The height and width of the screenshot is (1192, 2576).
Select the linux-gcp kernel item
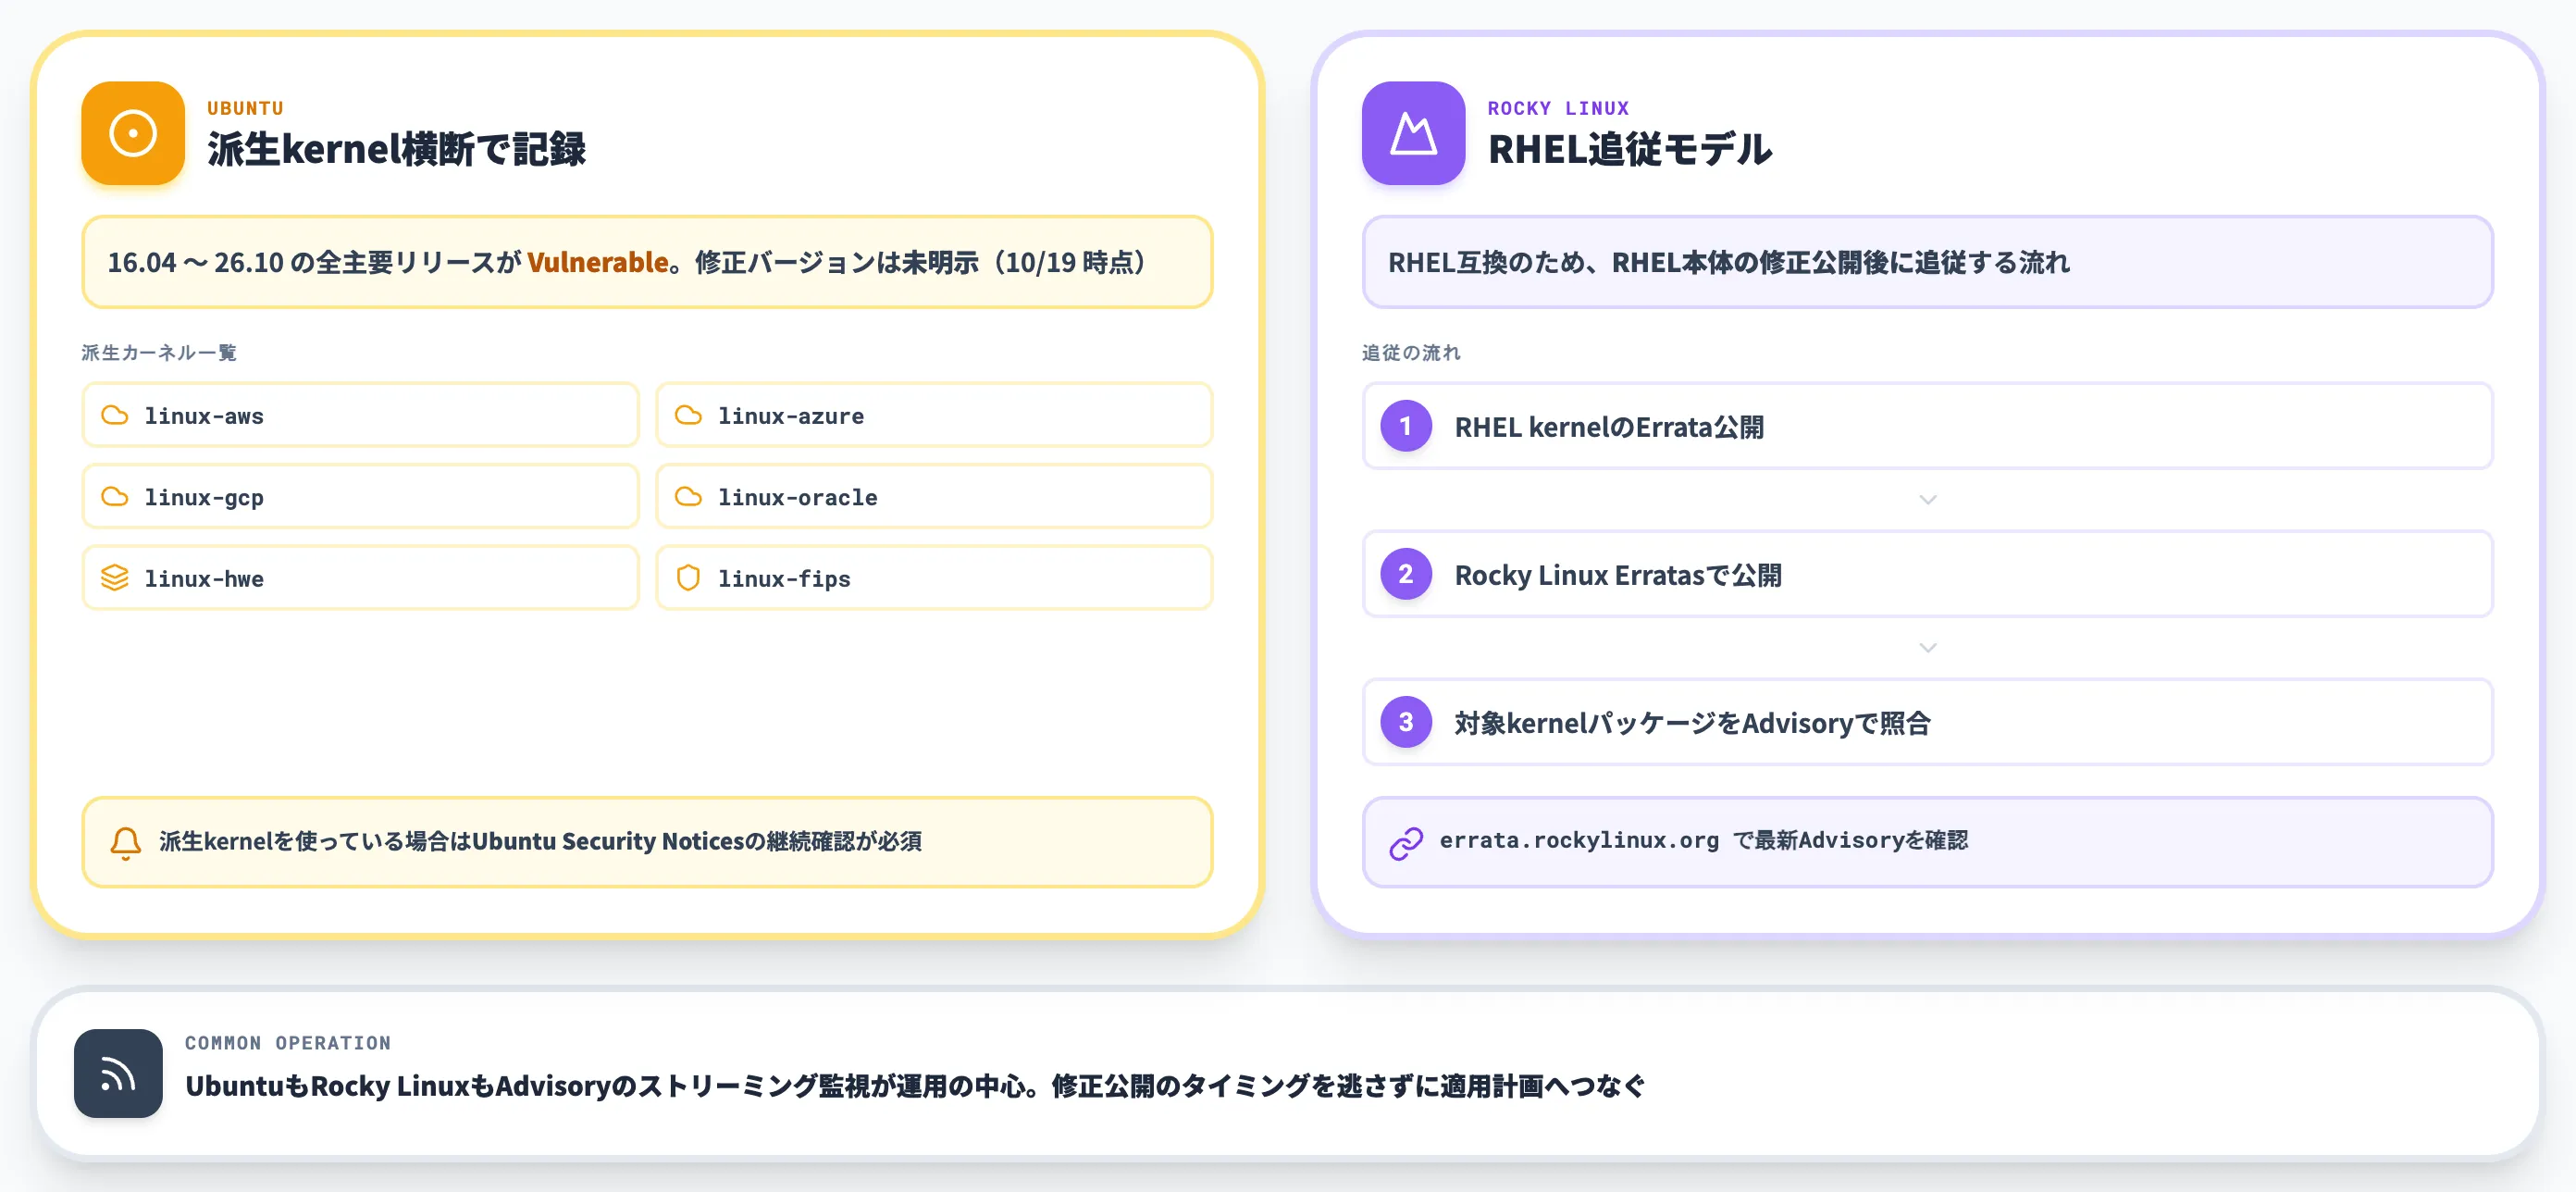coord(360,497)
